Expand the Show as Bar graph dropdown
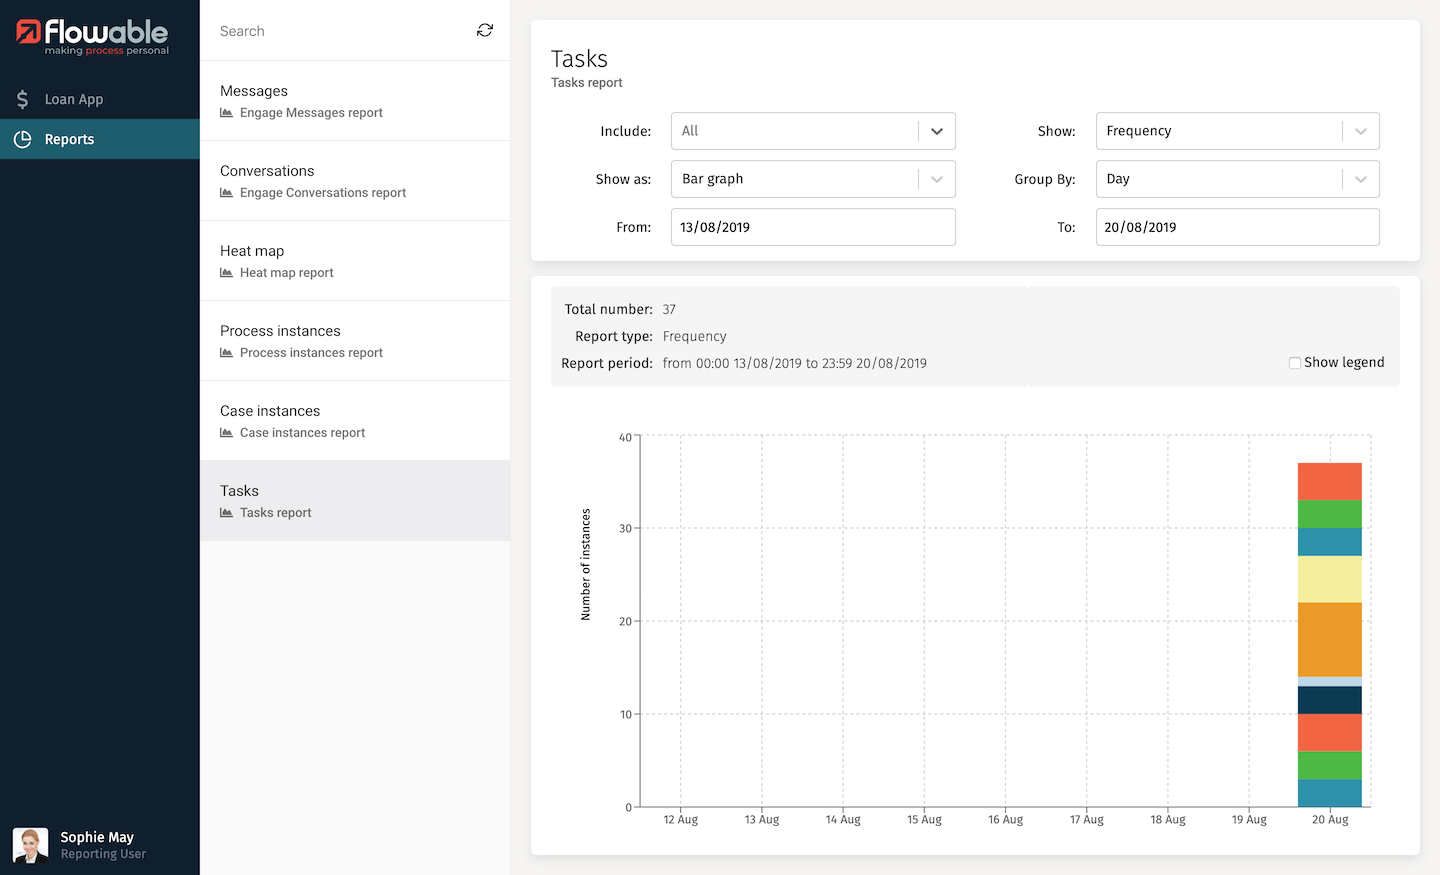The width and height of the screenshot is (1440, 875). 812,178
